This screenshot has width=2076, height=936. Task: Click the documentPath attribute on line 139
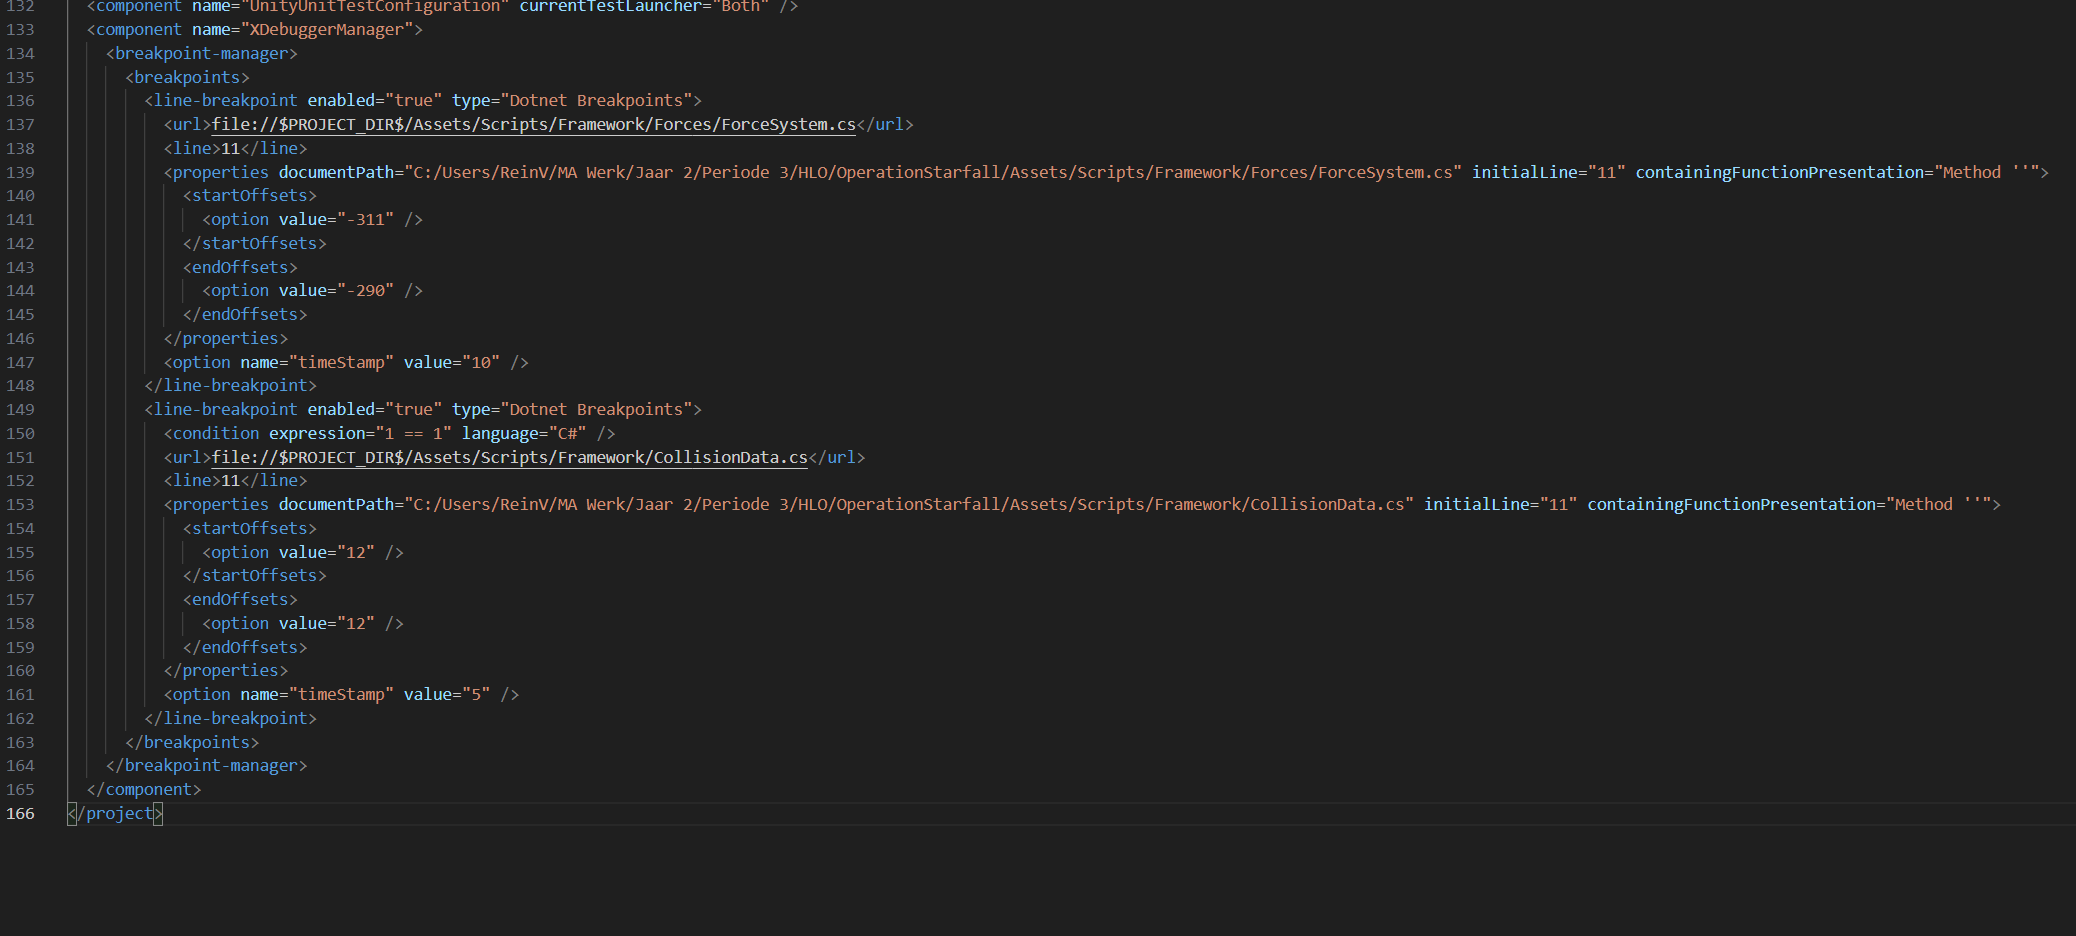pyautogui.click(x=340, y=172)
